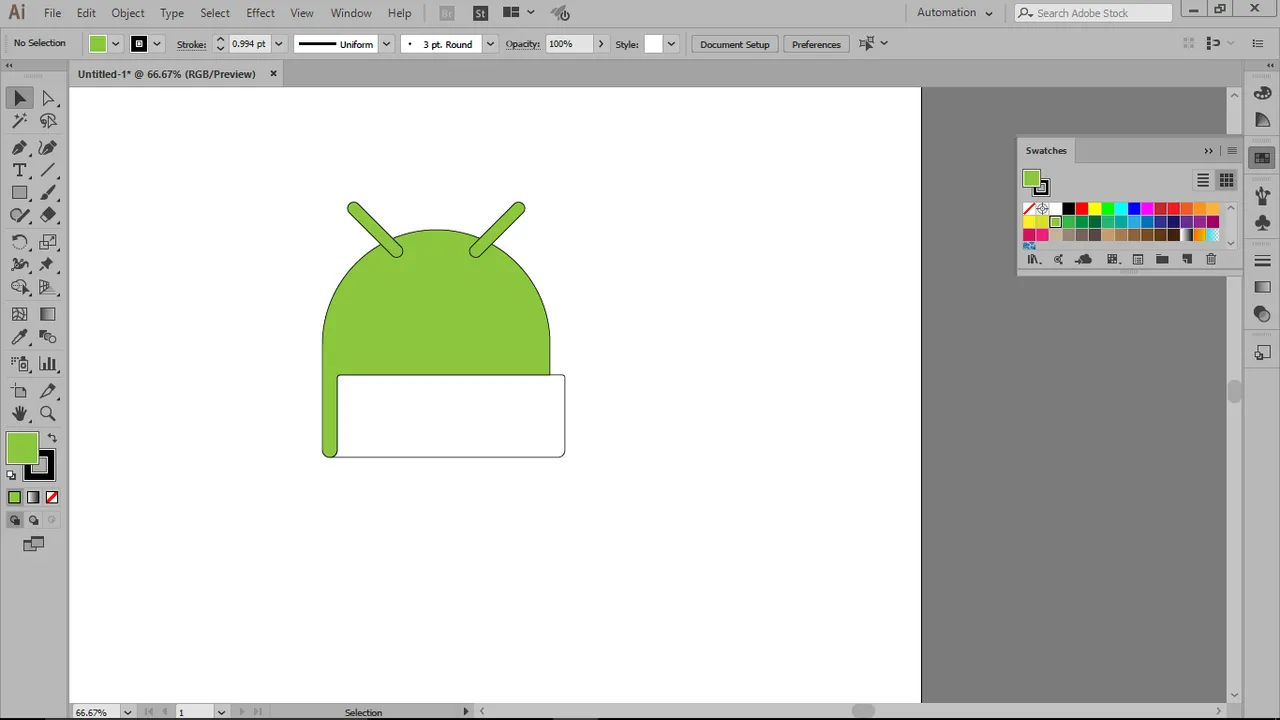Select the Column Graph tool

coord(48,364)
